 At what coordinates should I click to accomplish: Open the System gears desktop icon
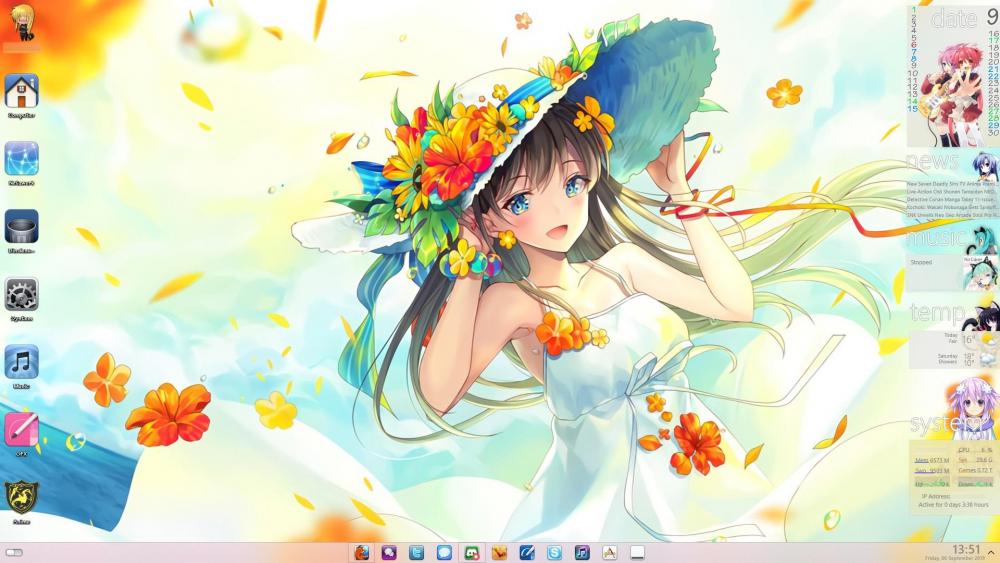pos(22,295)
